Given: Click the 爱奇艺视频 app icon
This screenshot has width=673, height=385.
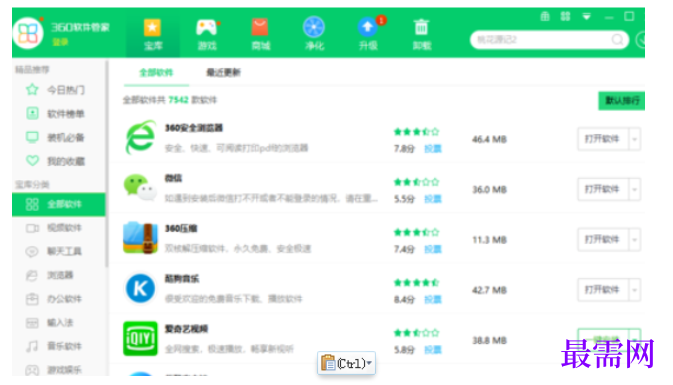Looking at the screenshot, I should pyautogui.click(x=140, y=339).
